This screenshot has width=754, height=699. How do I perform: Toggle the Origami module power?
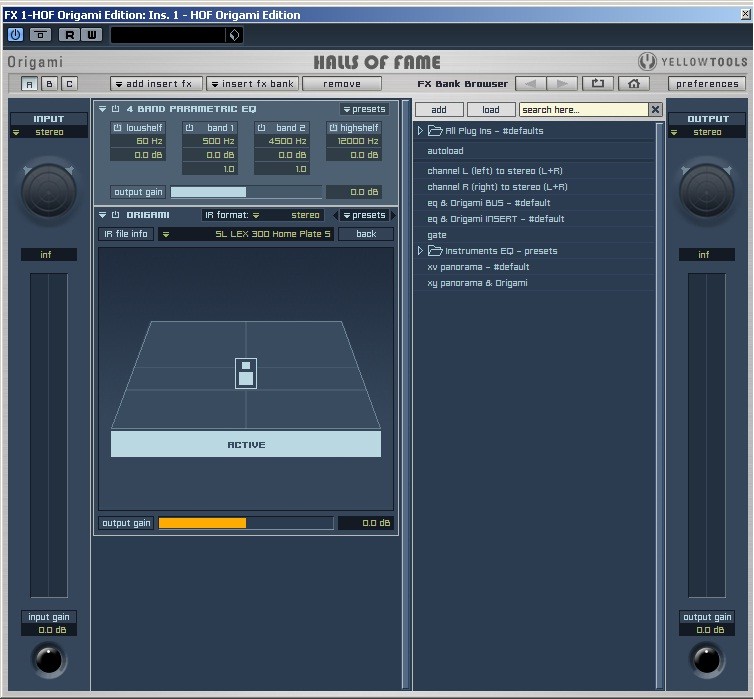(x=115, y=215)
